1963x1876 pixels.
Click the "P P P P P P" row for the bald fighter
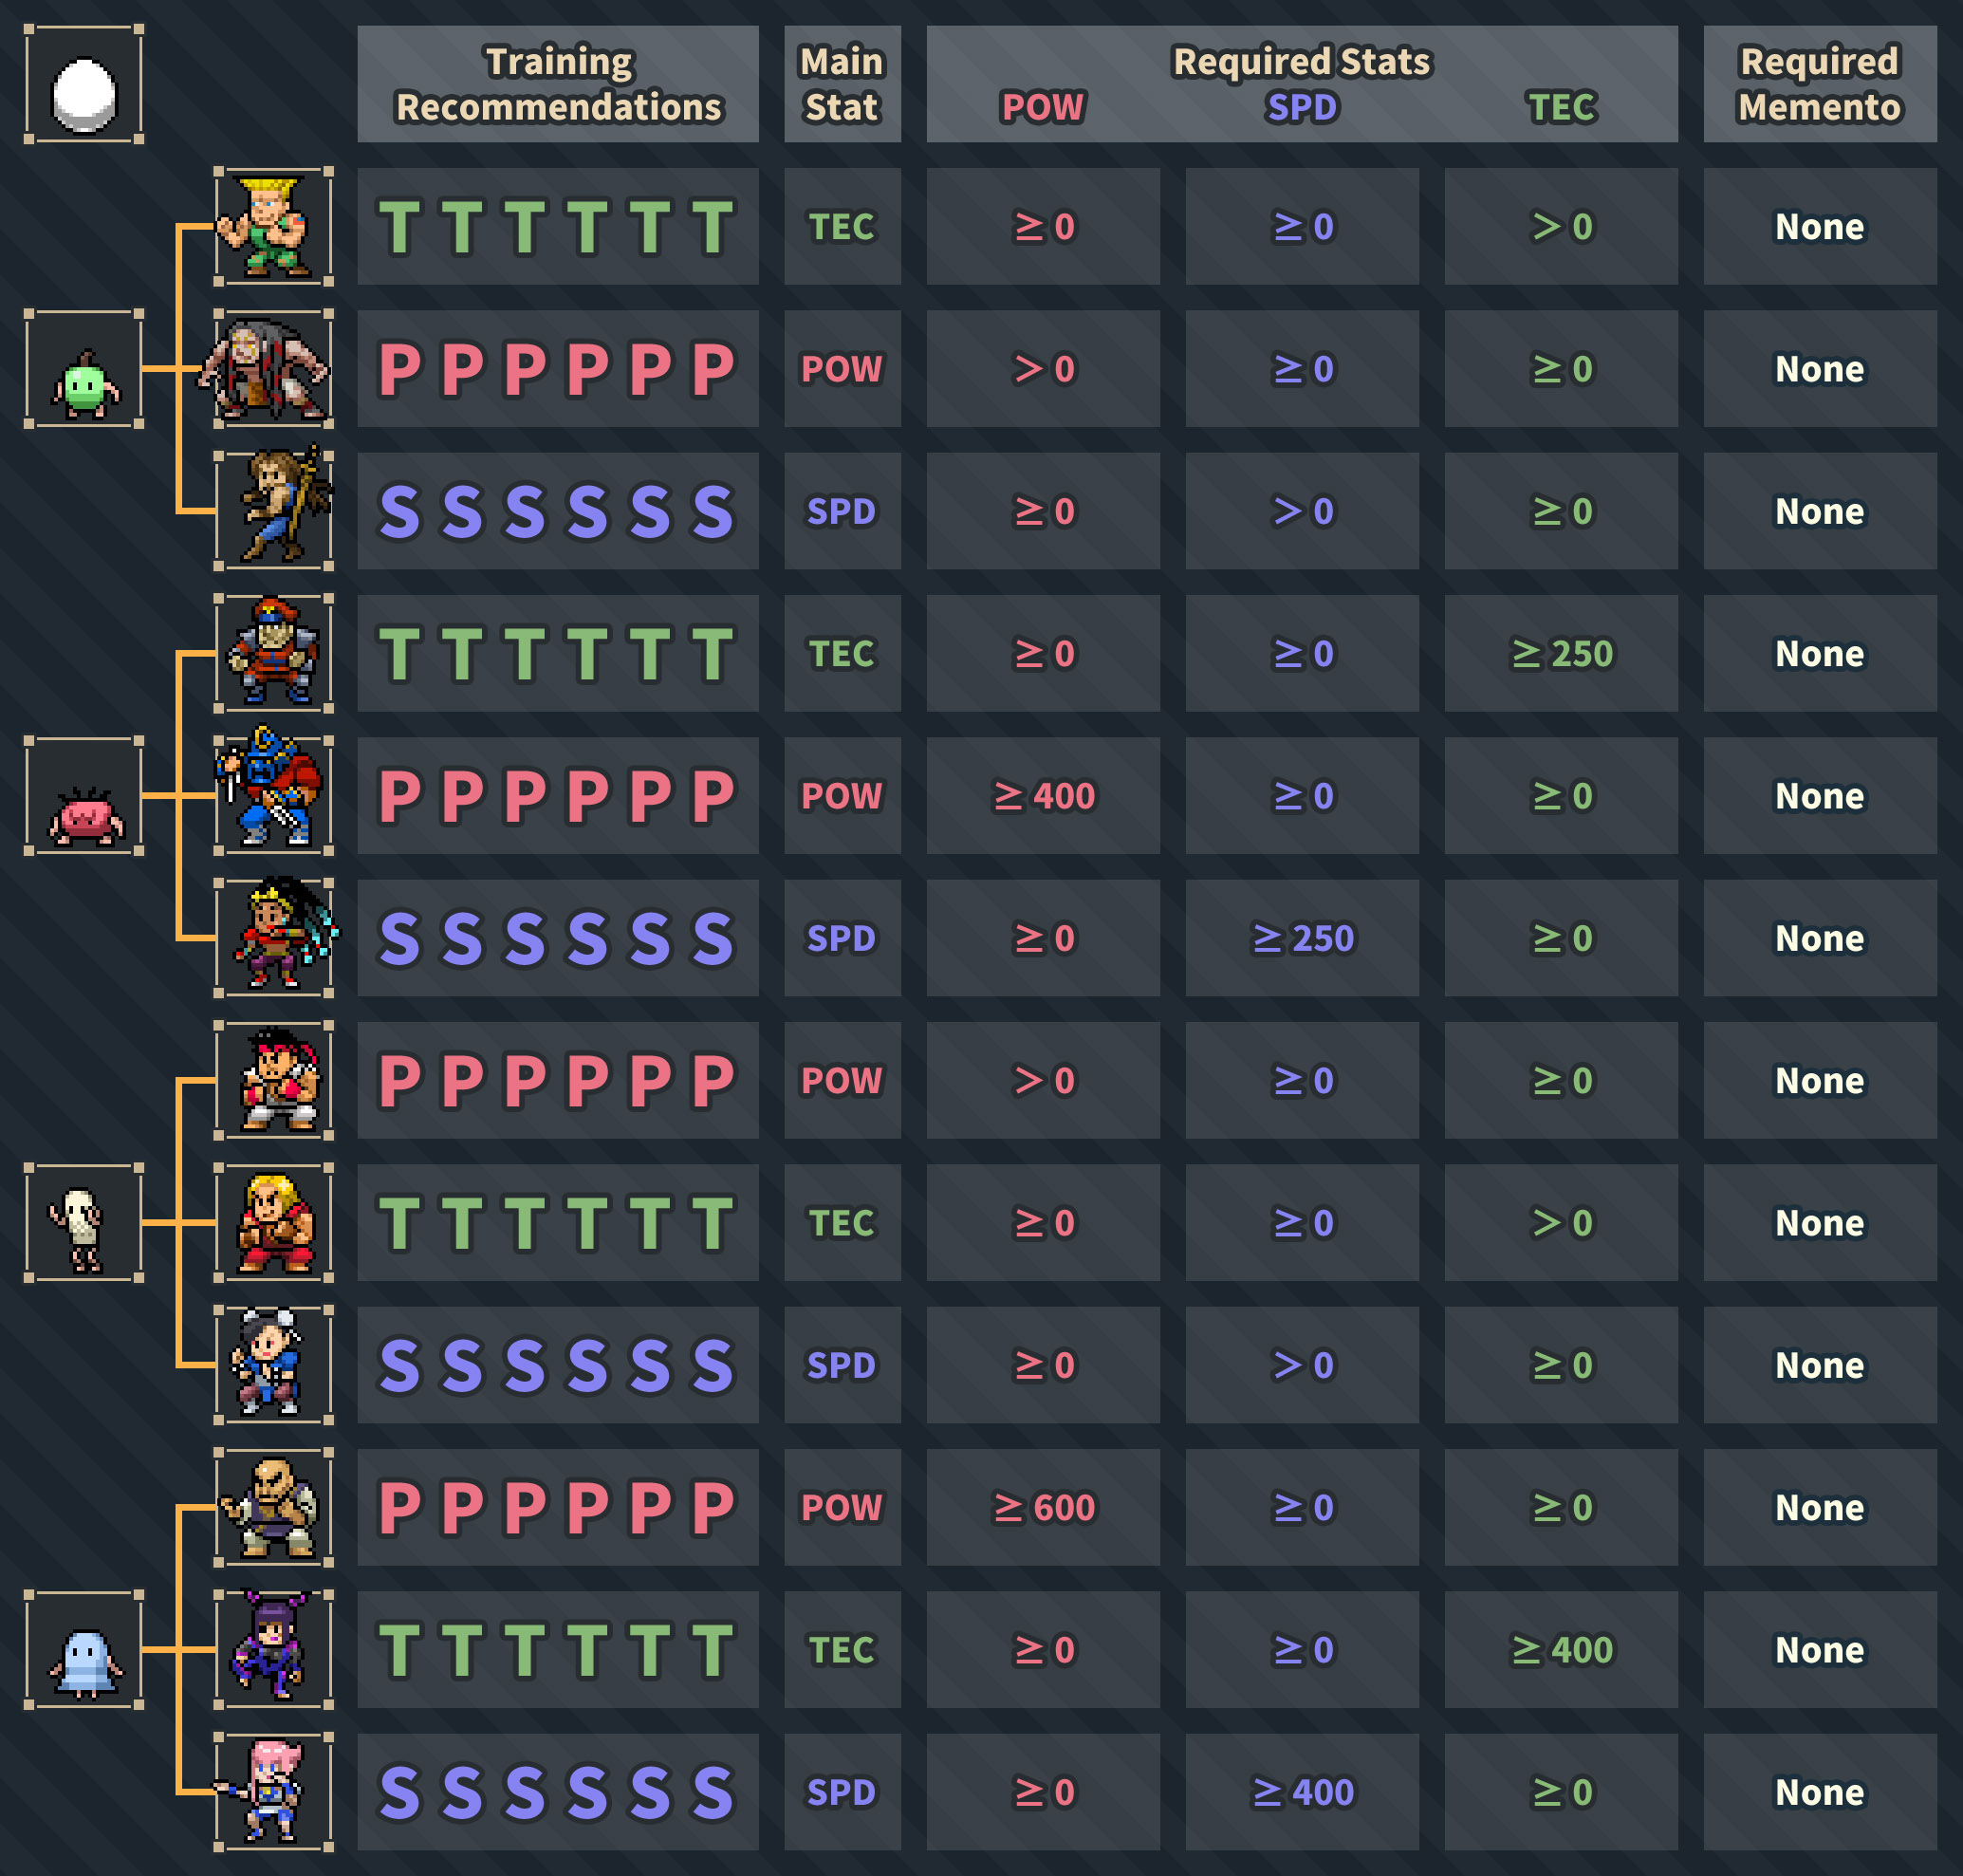pos(558,1508)
